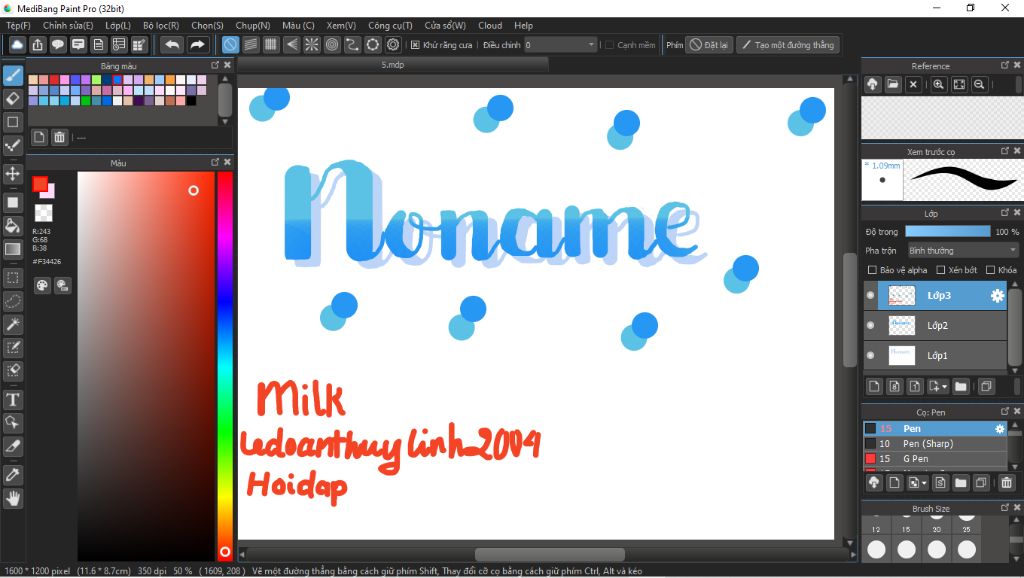Screen dimensions: 1024x578
Task: Enable the Xén bớt checkbox
Action: click(x=940, y=270)
